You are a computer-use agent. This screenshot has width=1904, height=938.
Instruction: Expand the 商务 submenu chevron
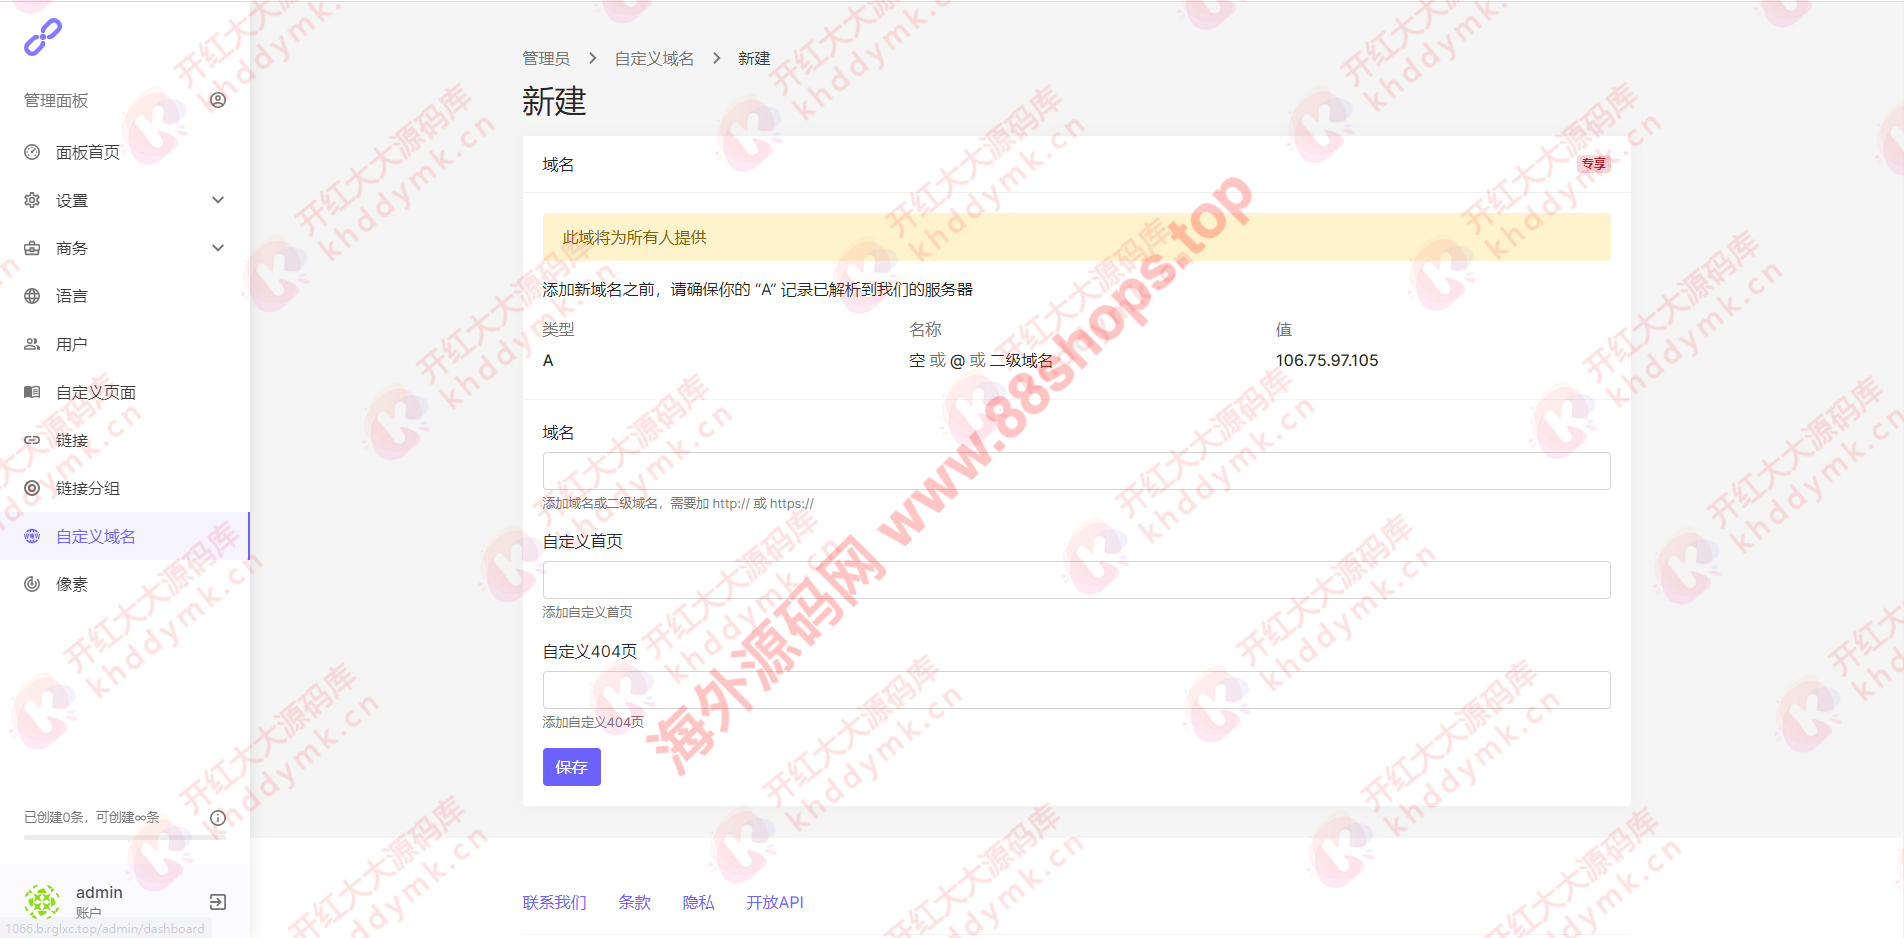(218, 248)
